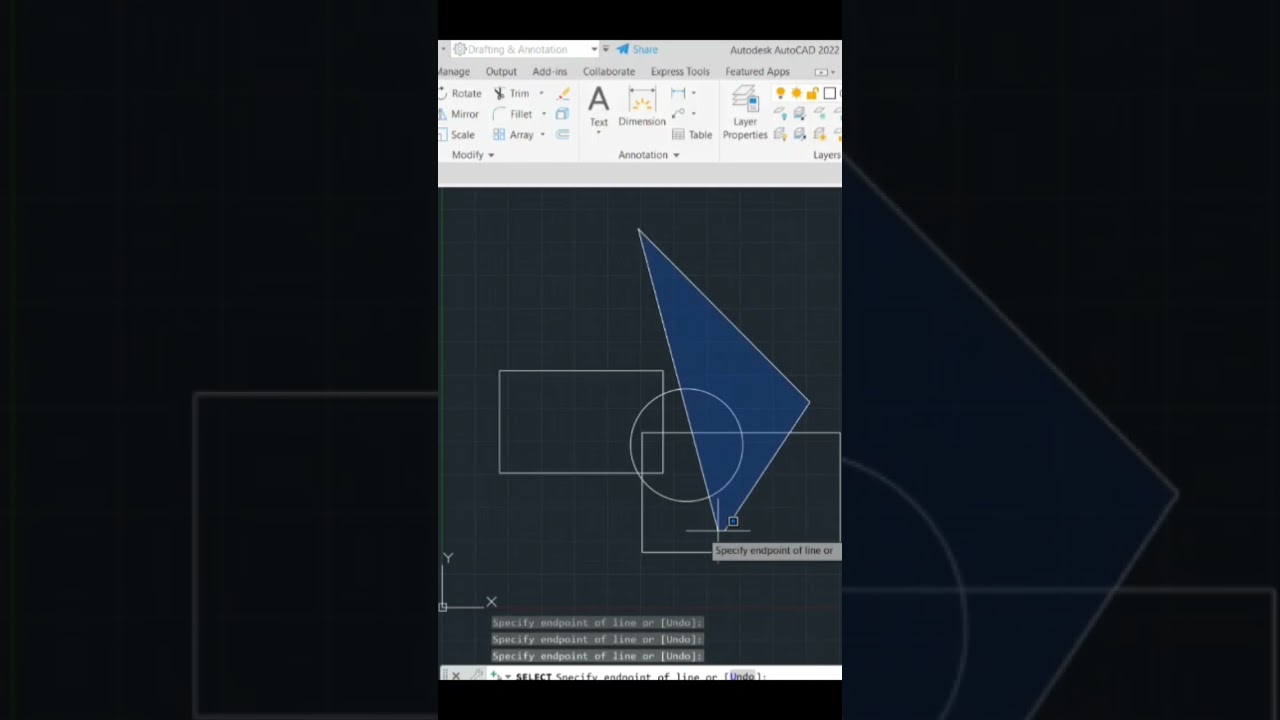The image size is (1280, 720).
Task: Expand Leader dropdown arrow
Action: 693,114
